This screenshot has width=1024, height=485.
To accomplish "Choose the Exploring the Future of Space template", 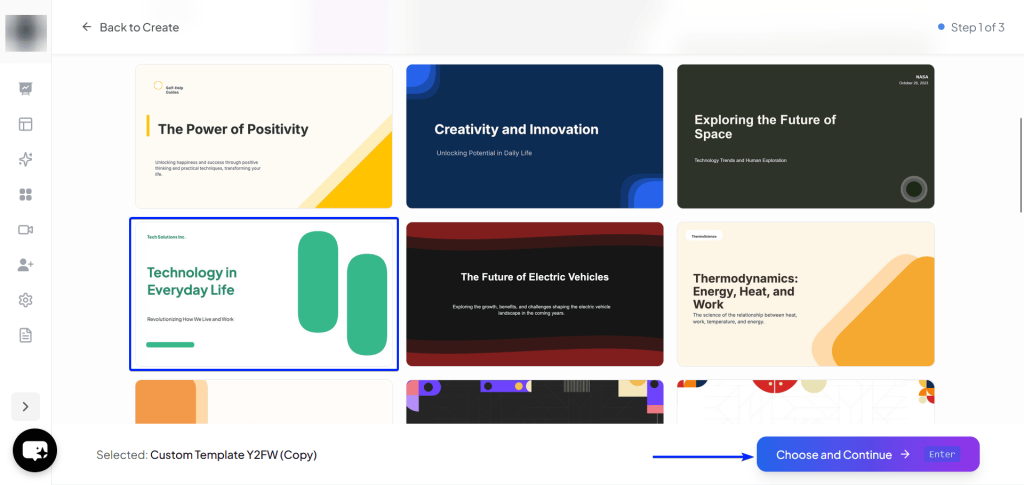I will click(x=805, y=136).
